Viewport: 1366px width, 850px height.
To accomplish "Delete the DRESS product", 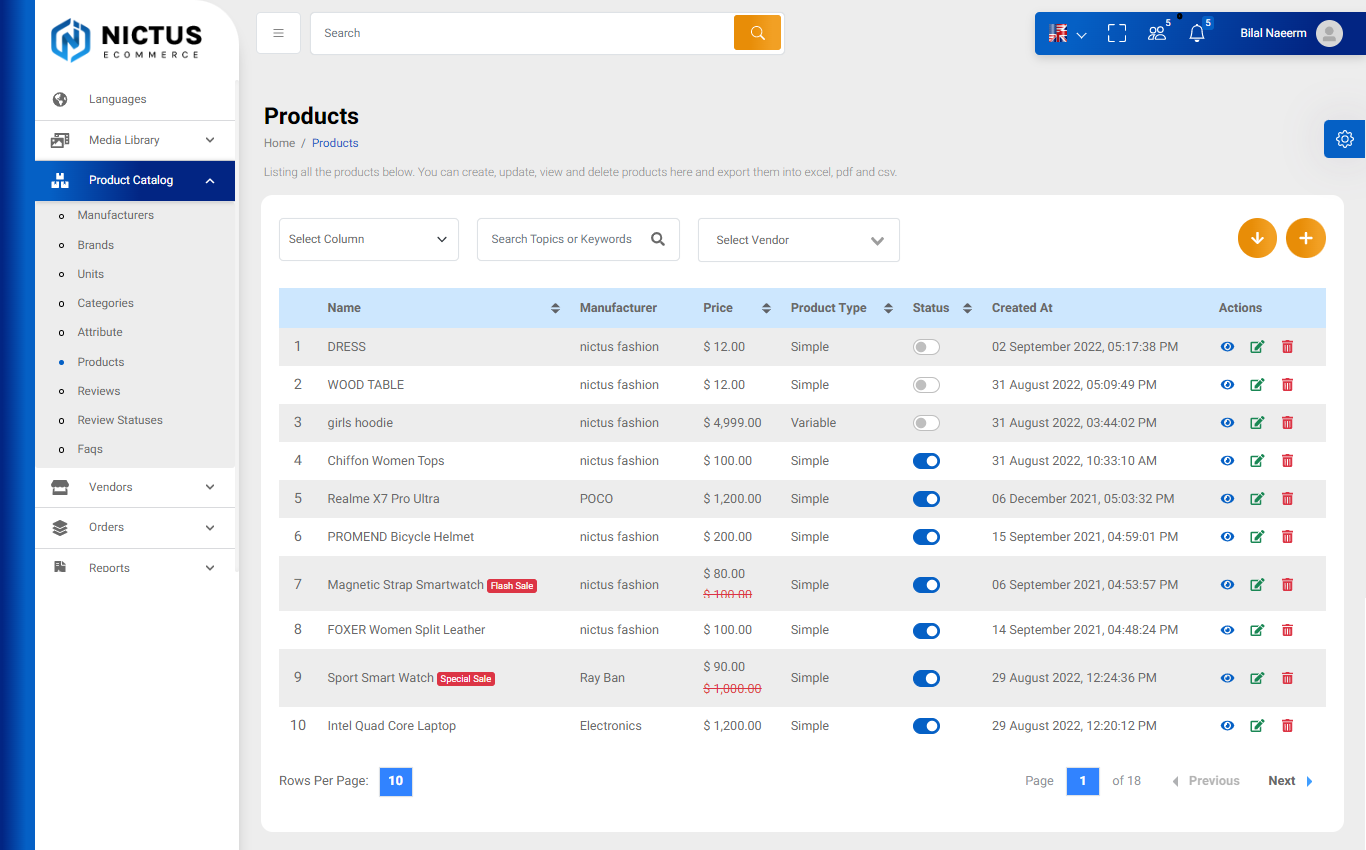I will [x=1287, y=347].
